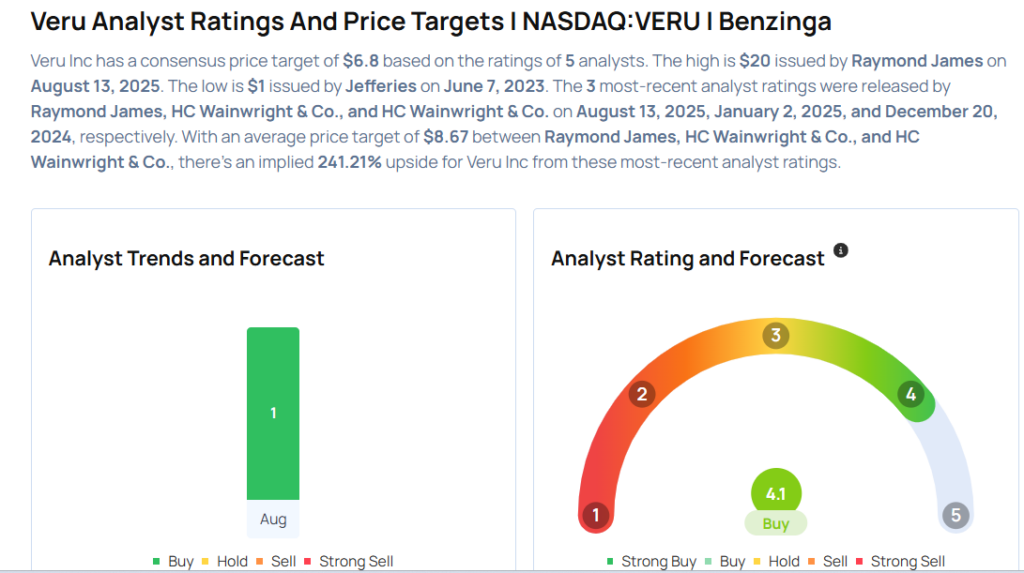This screenshot has width=1024, height=573.
Task: Click the $6.8 consensus price target text
Action: click(x=360, y=61)
